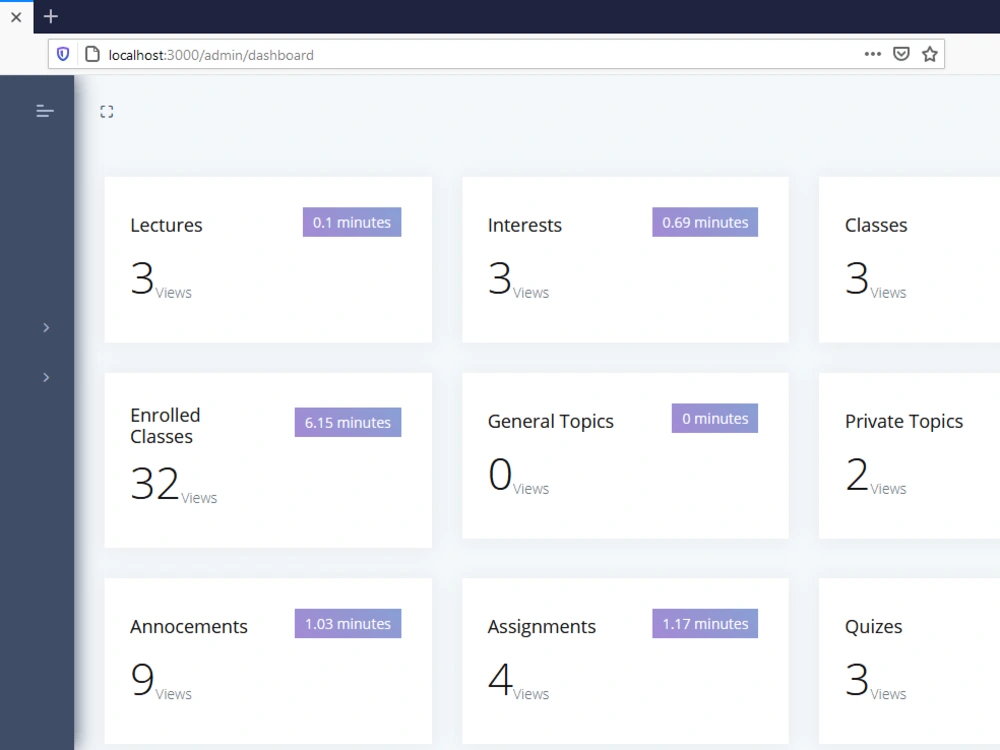Screen dimensions: 1000x750
Task: Click the page info icon in the address bar
Action: (90, 53)
